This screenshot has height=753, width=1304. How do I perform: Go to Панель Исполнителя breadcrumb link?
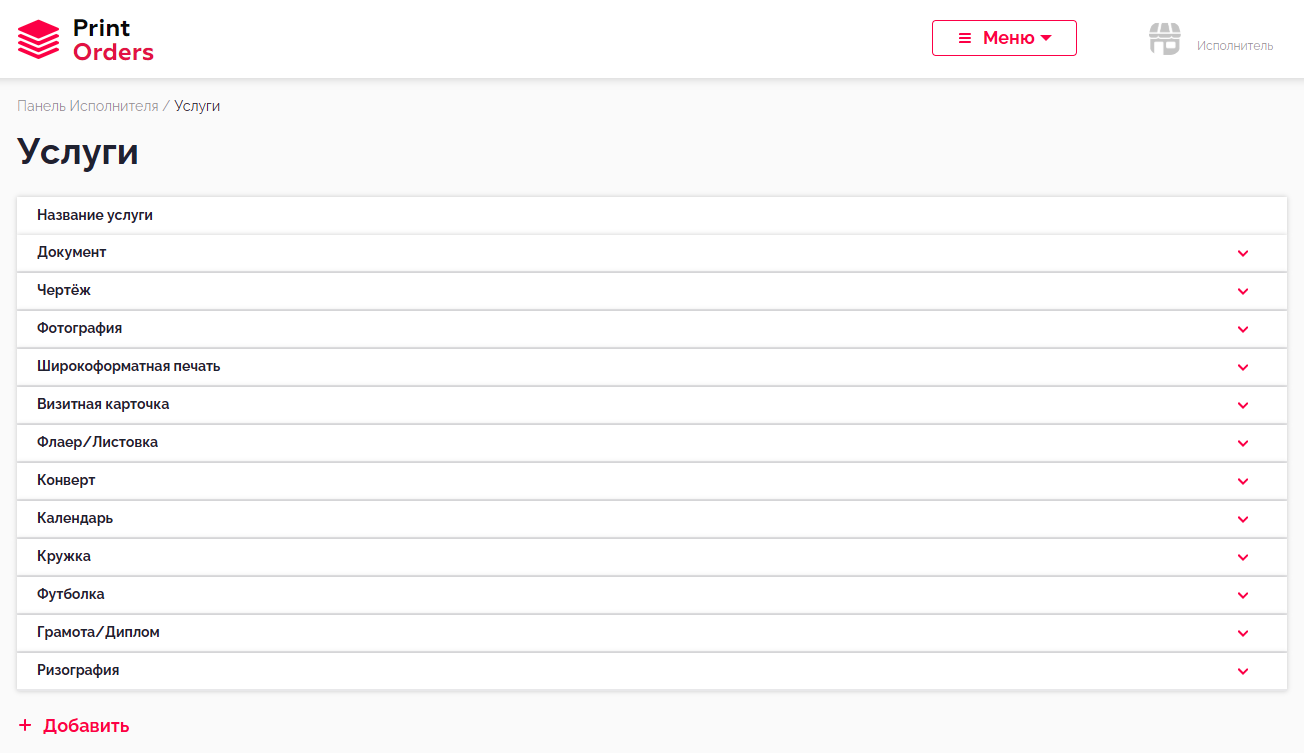click(x=88, y=106)
